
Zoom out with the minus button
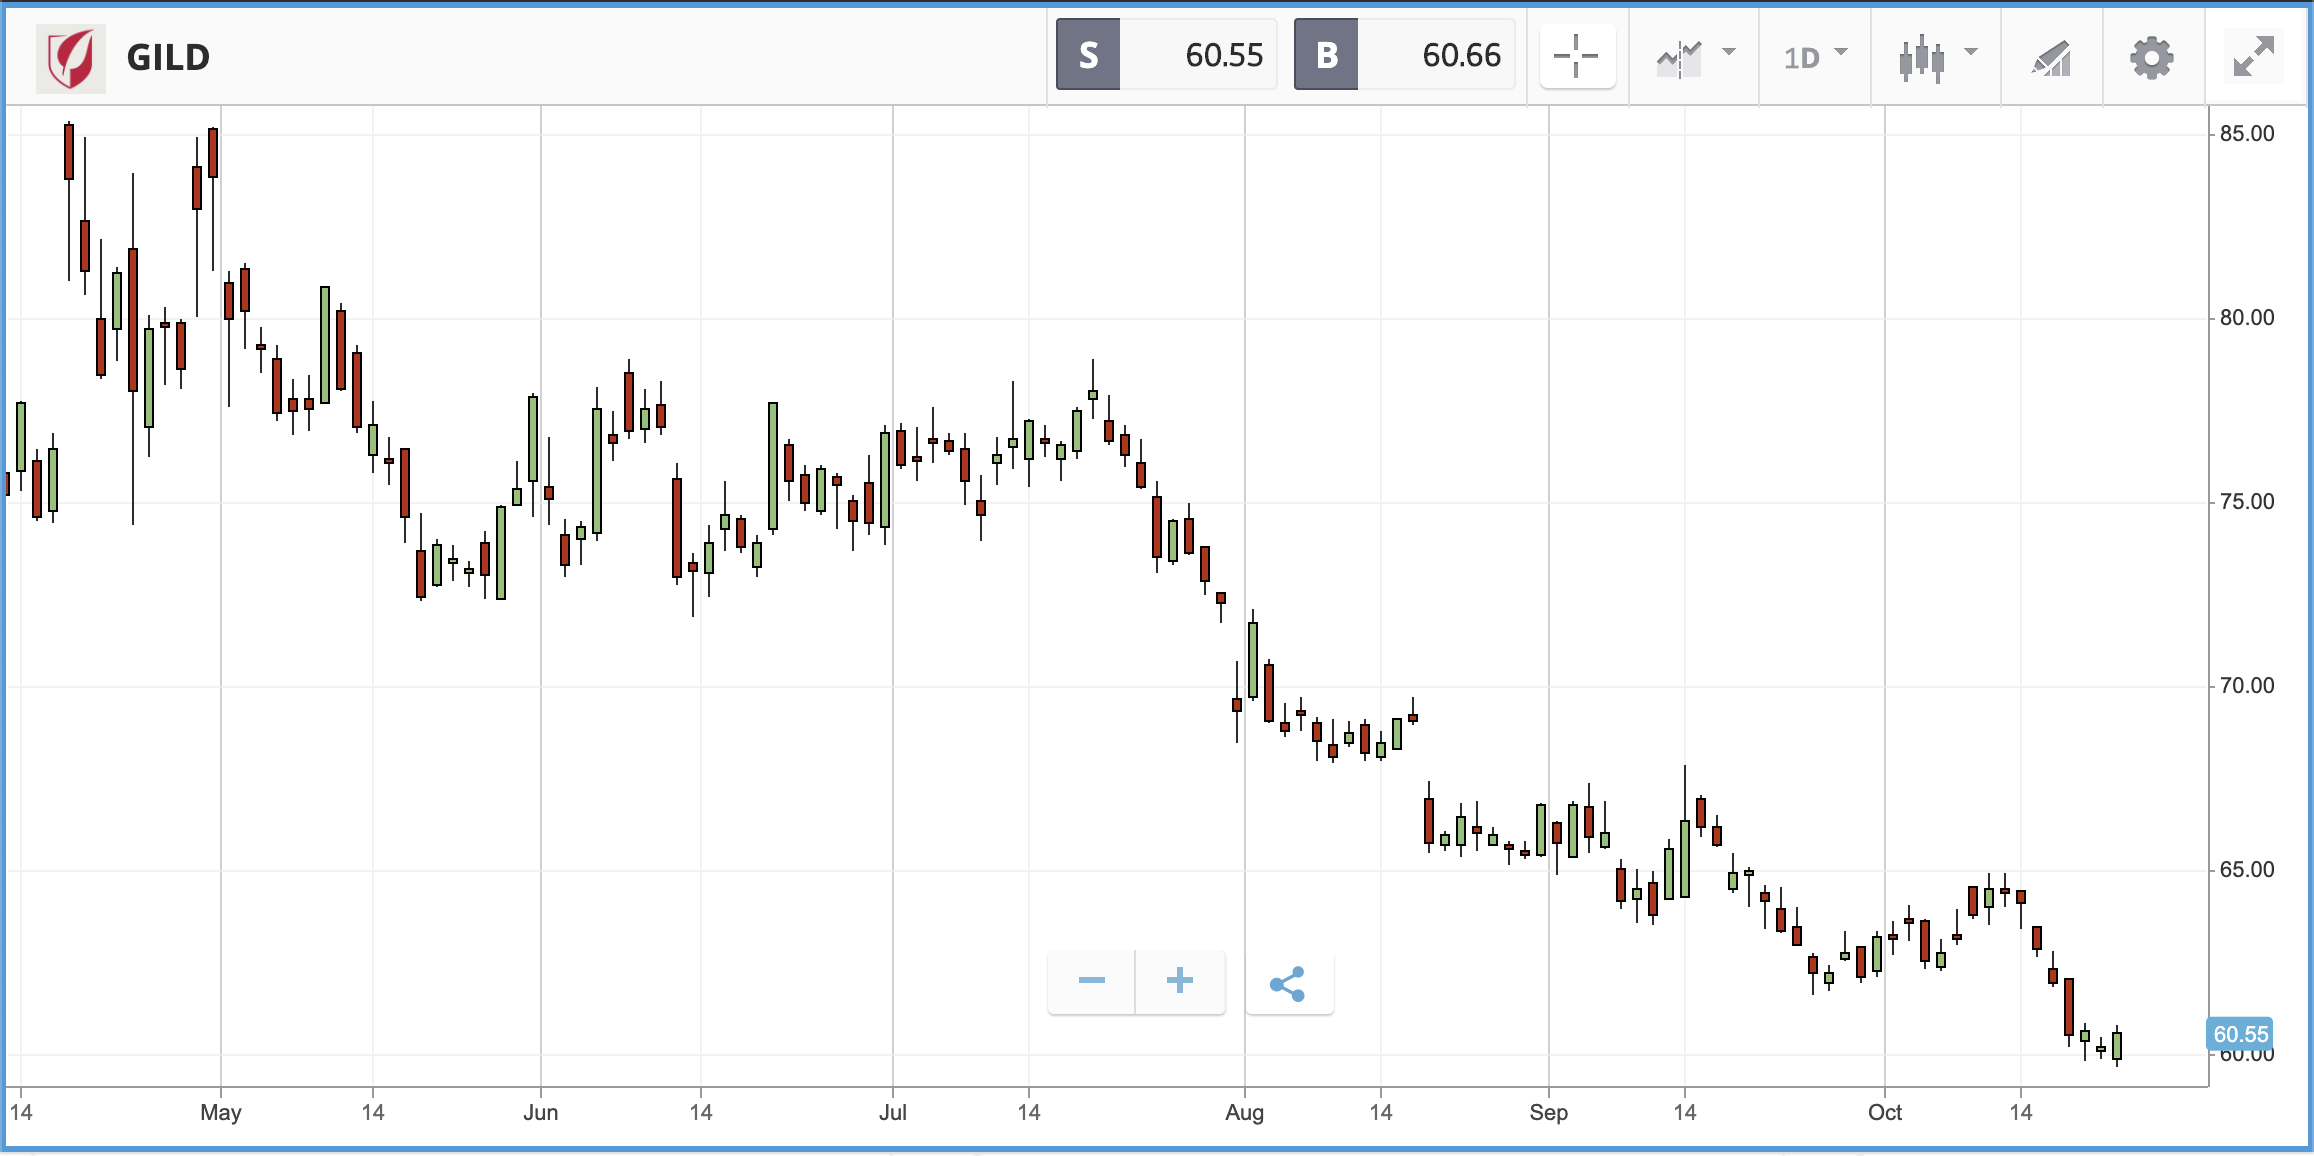pyautogui.click(x=1091, y=981)
